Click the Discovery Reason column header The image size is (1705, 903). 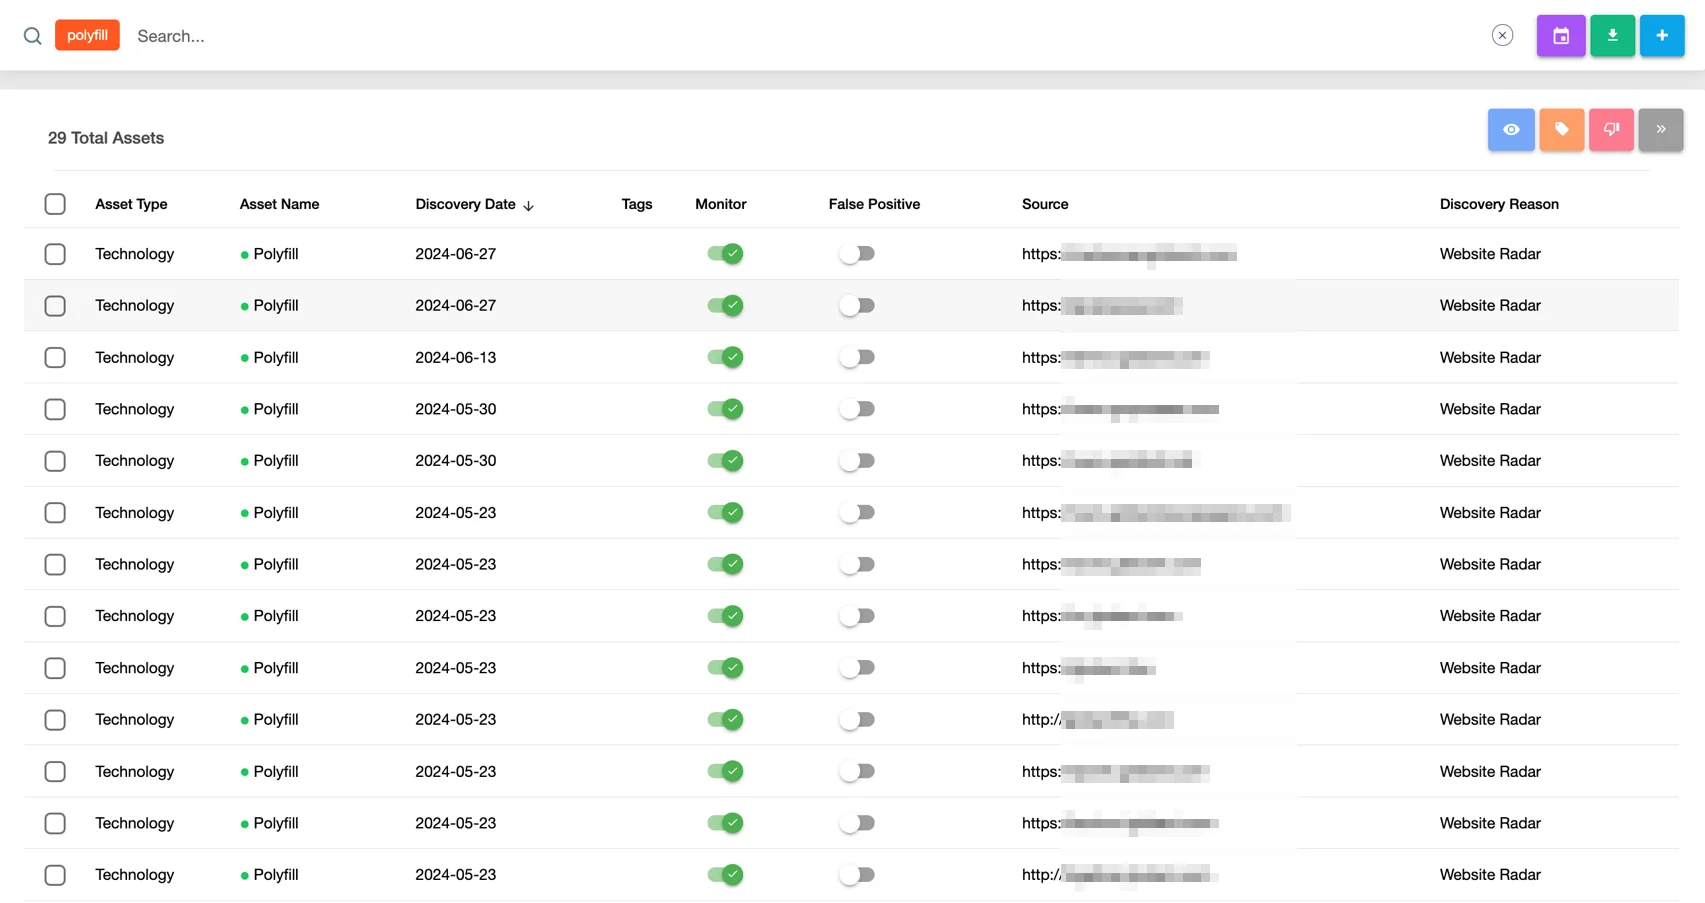point(1499,204)
